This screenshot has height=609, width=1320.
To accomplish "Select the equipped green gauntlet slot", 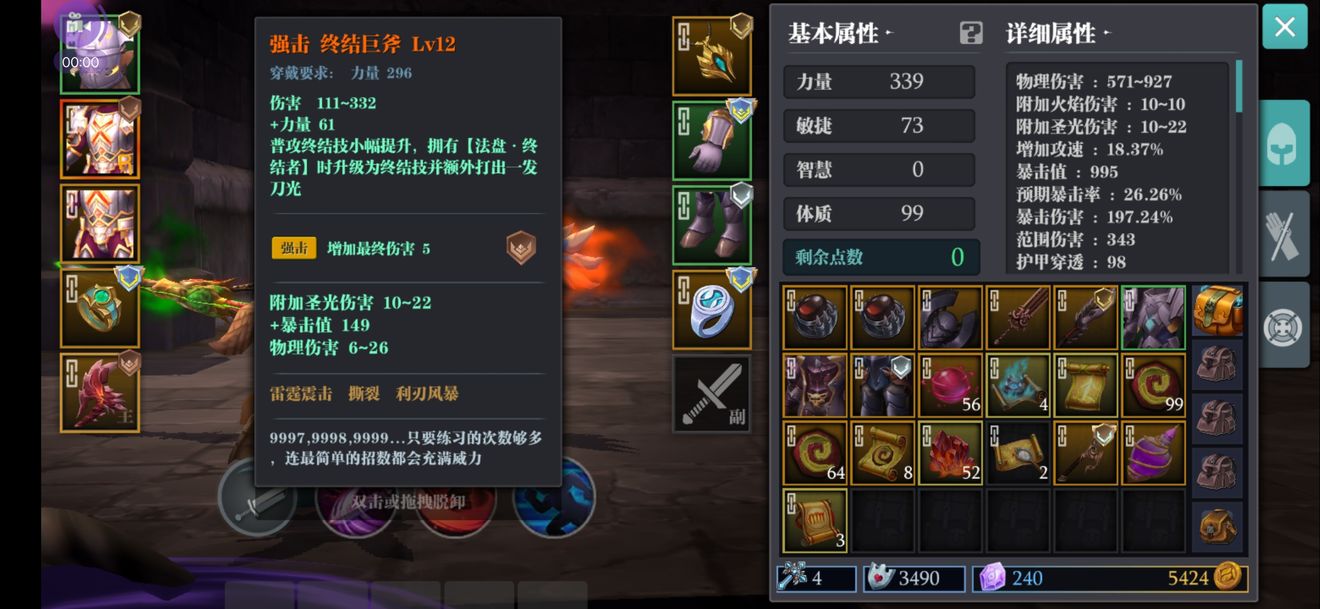I will [x=712, y=141].
